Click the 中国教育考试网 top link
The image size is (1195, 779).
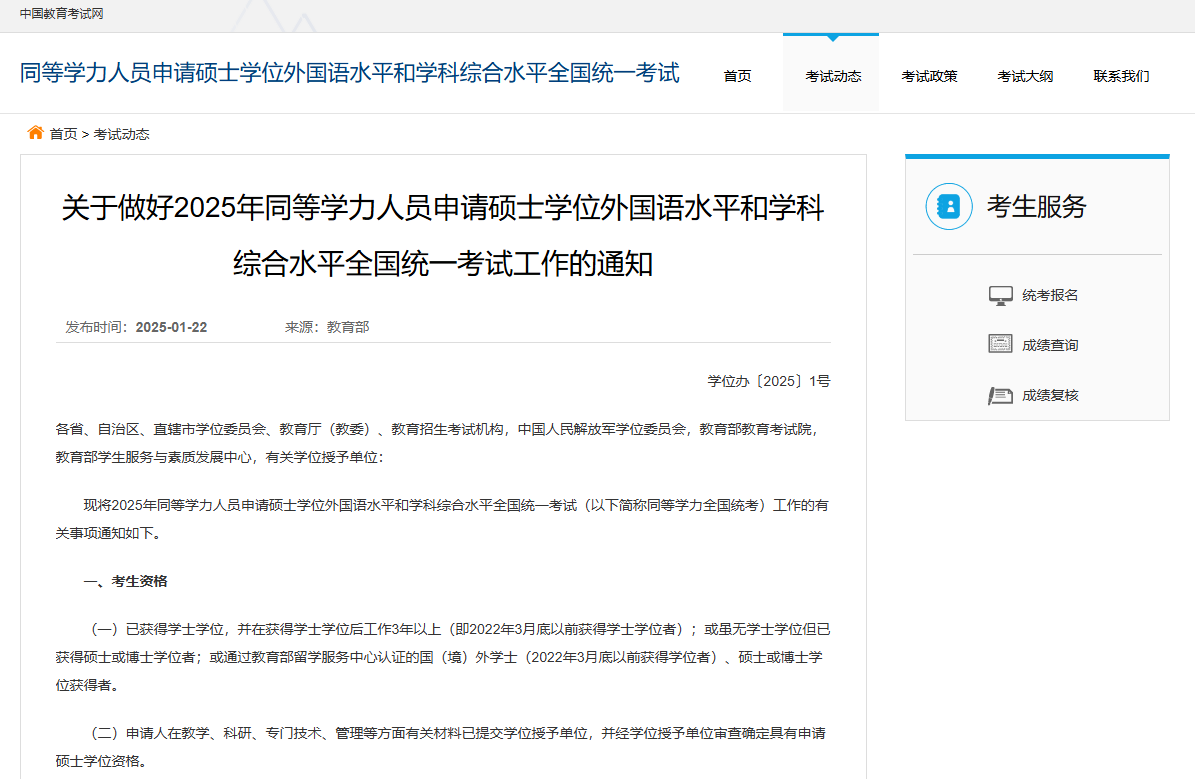coord(62,14)
